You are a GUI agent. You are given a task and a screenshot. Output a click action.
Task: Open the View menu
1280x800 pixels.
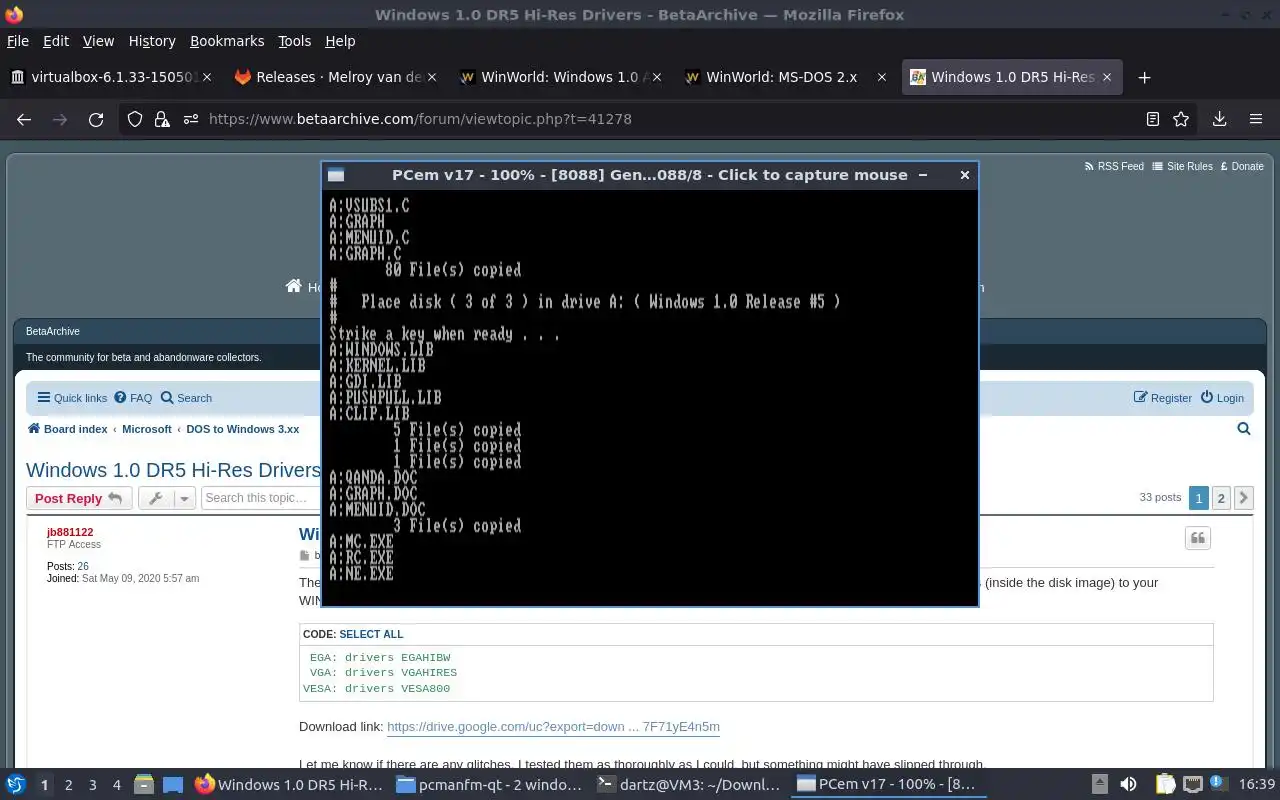[98, 41]
